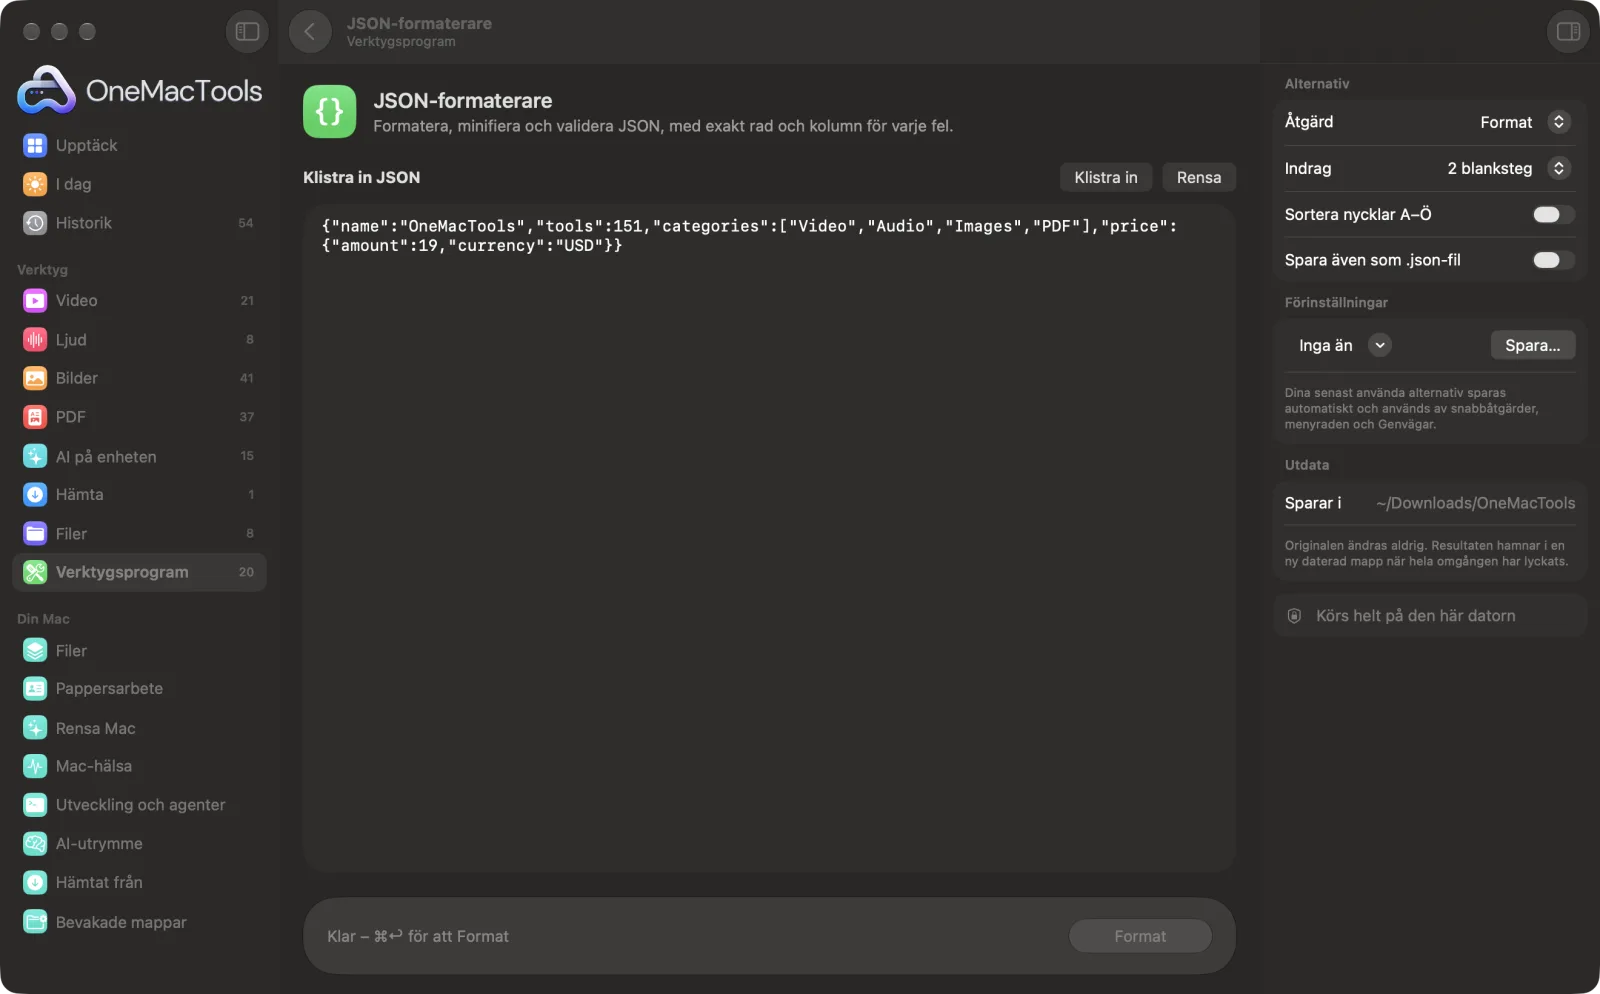Open the Historik clock icon

tap(35, 223)
